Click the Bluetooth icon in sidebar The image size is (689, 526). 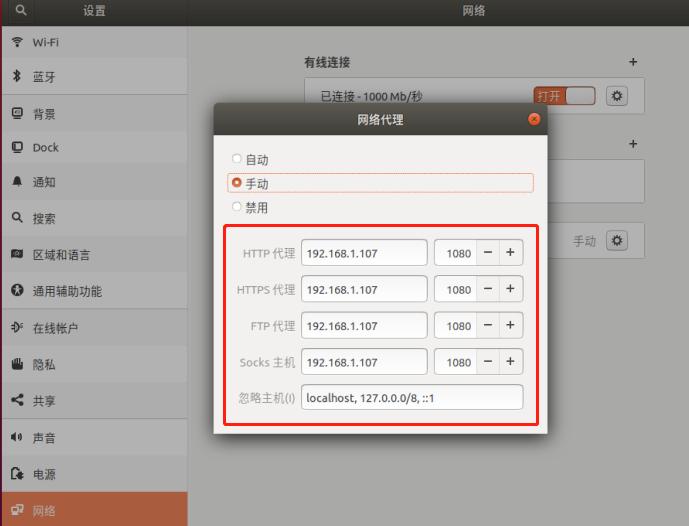click(x=17, y=76)
